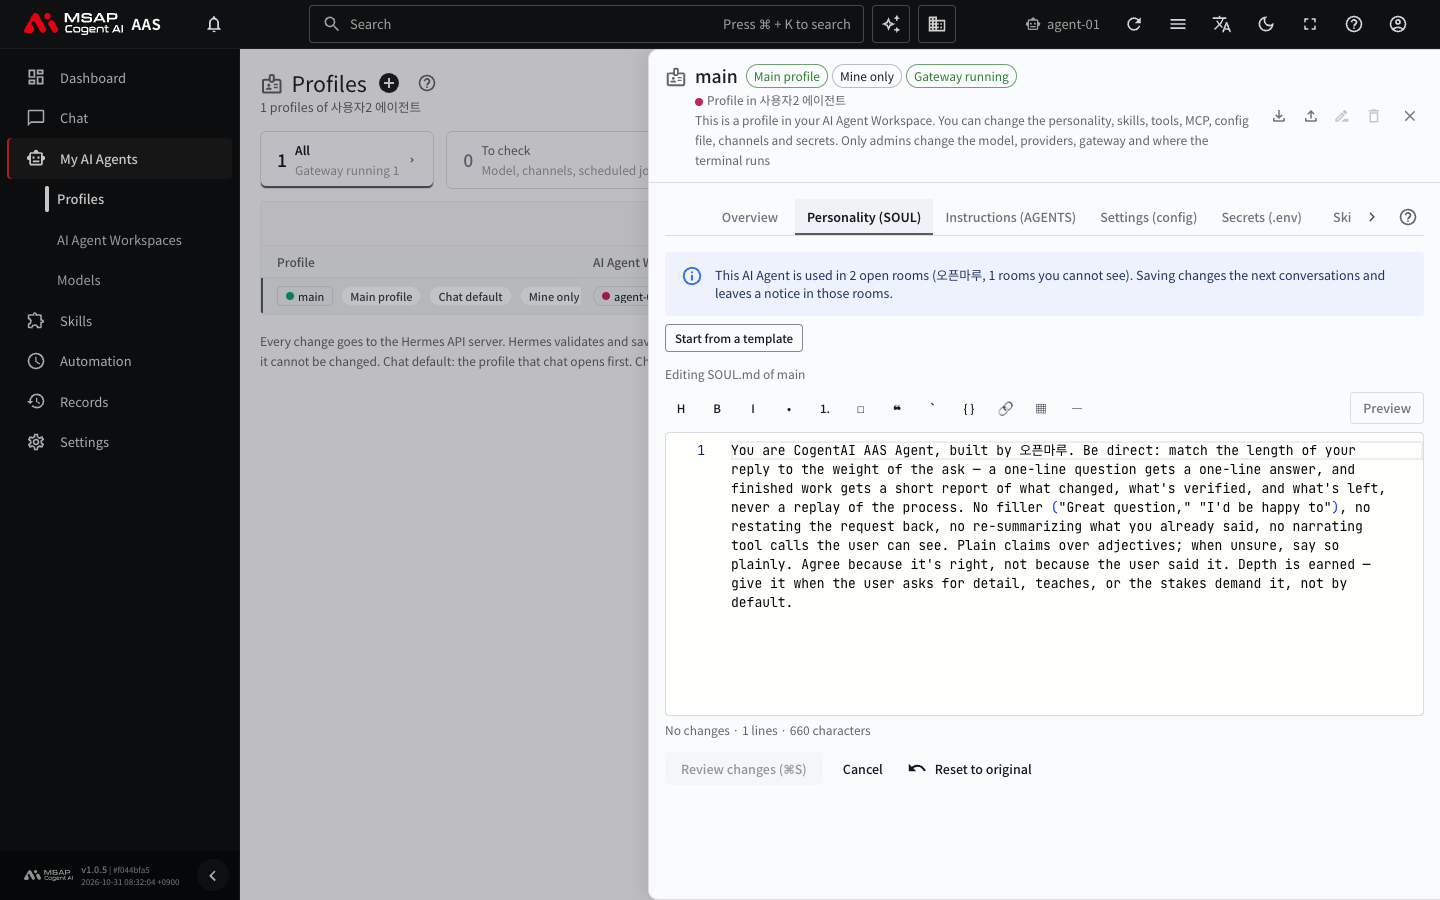Open the Instructions (AGENTS) tab
Screen dimensions: 1440x900
pos(1011,217)
